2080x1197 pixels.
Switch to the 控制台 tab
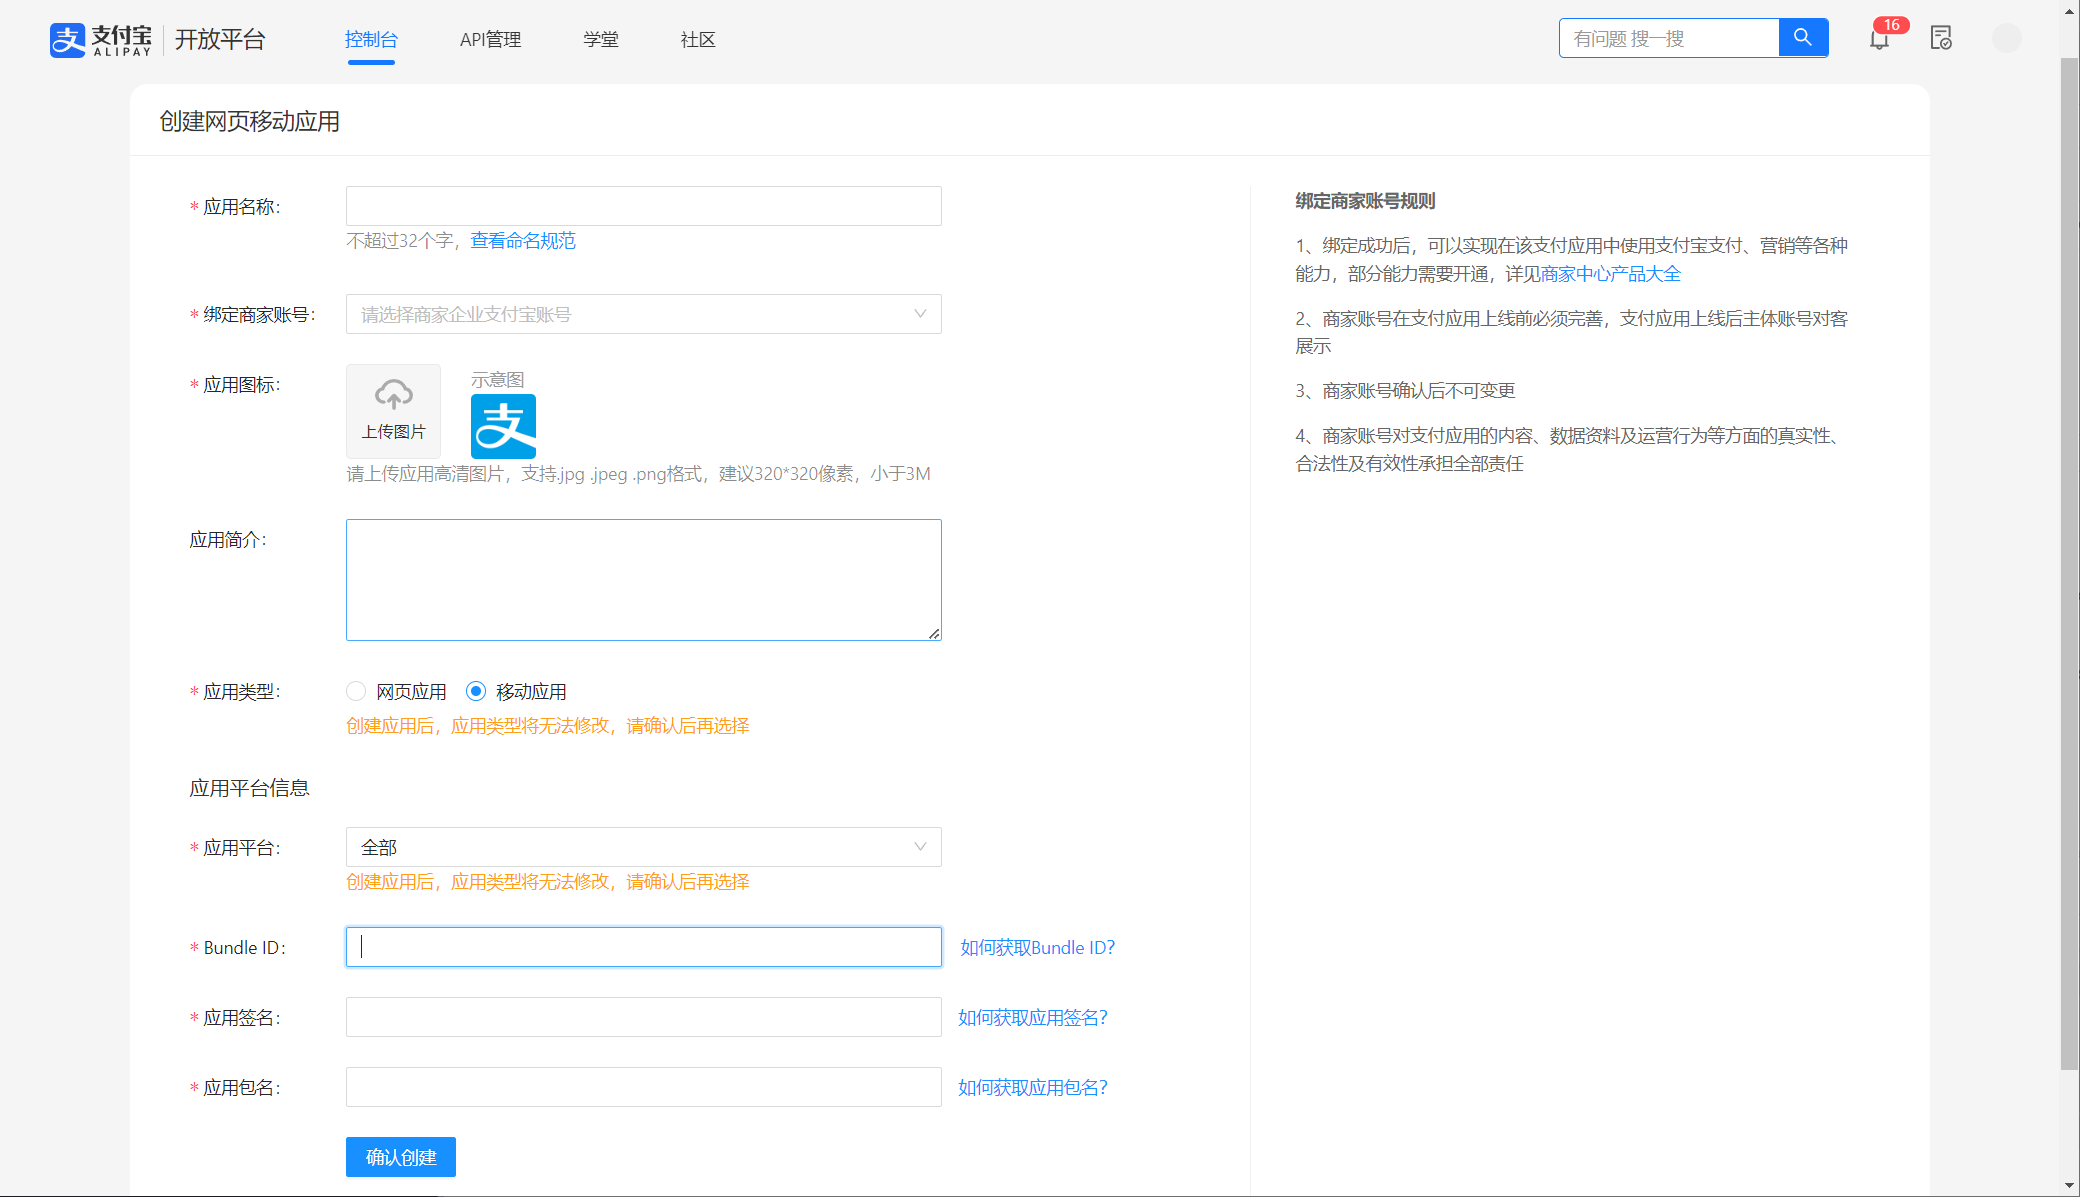(371, 39)
